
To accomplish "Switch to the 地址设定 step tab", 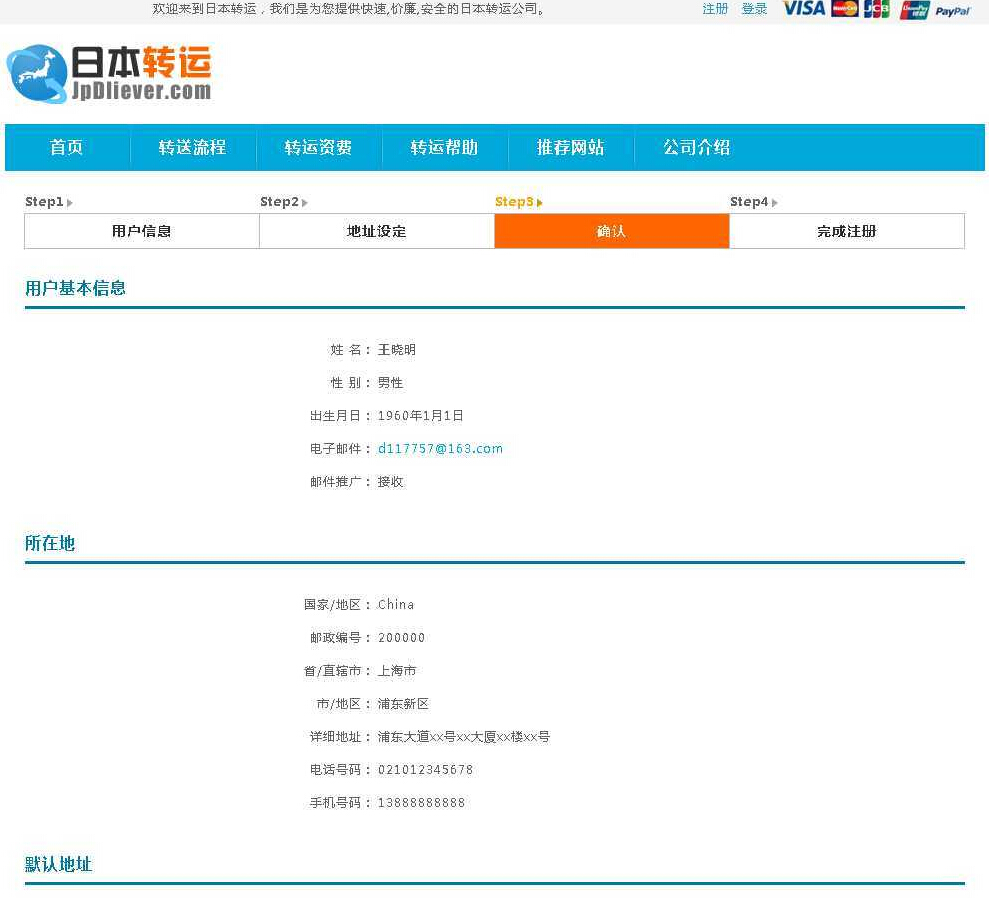I will (377, 231).
